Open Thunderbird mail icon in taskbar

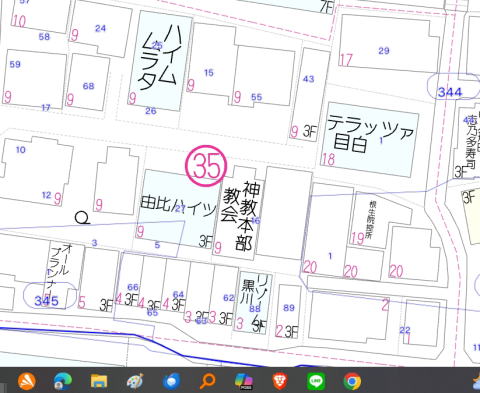click(172, 381)
